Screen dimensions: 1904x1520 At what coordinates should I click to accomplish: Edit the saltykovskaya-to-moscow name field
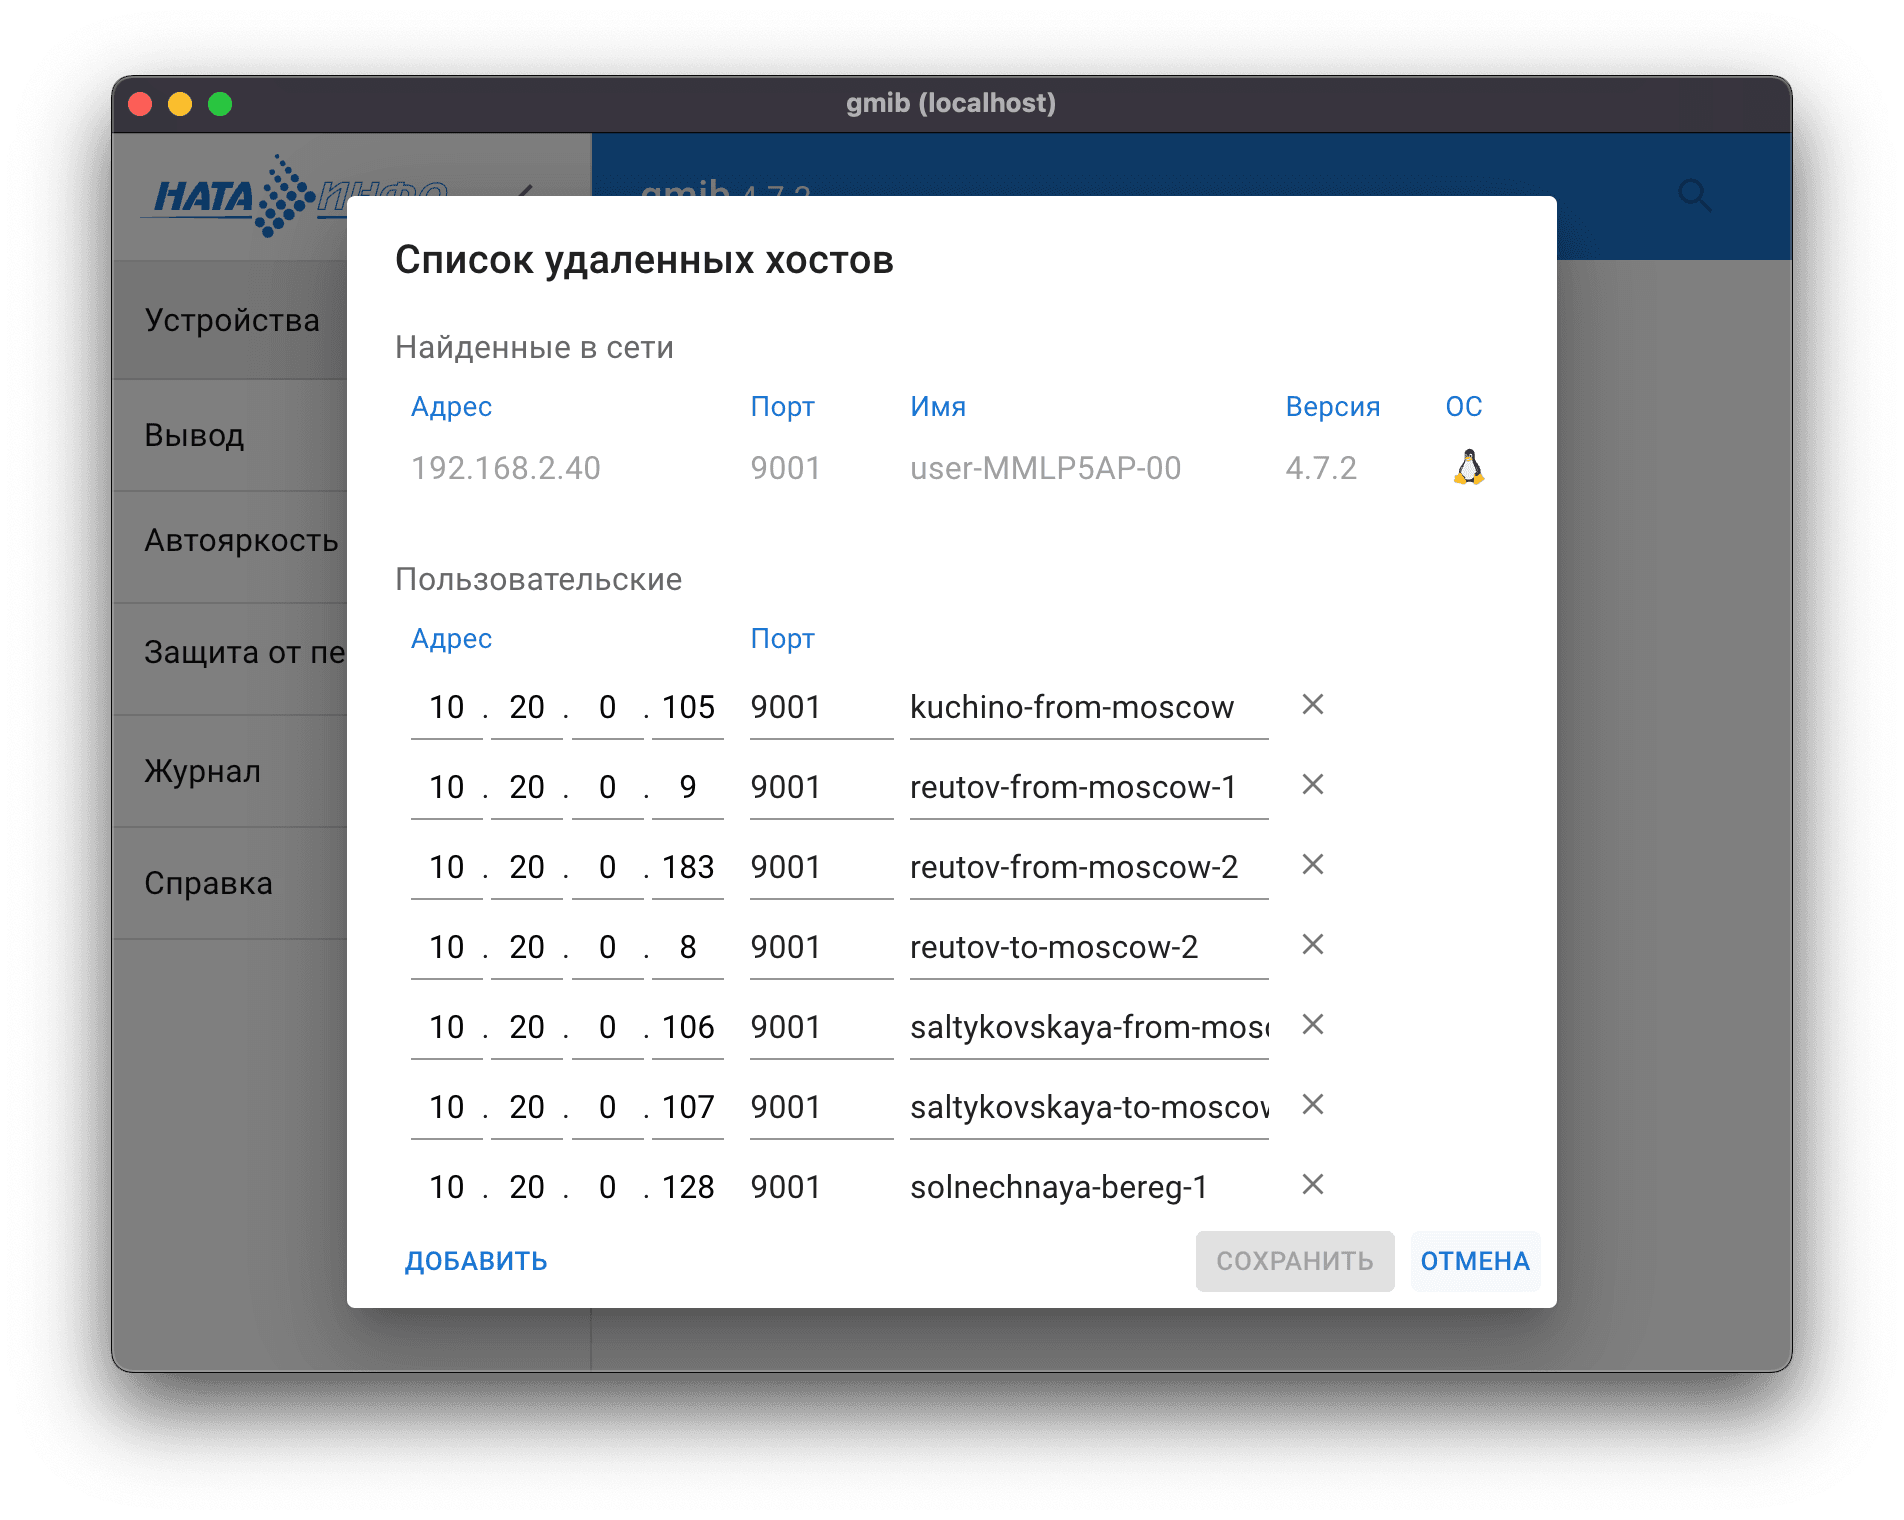1089,1108
